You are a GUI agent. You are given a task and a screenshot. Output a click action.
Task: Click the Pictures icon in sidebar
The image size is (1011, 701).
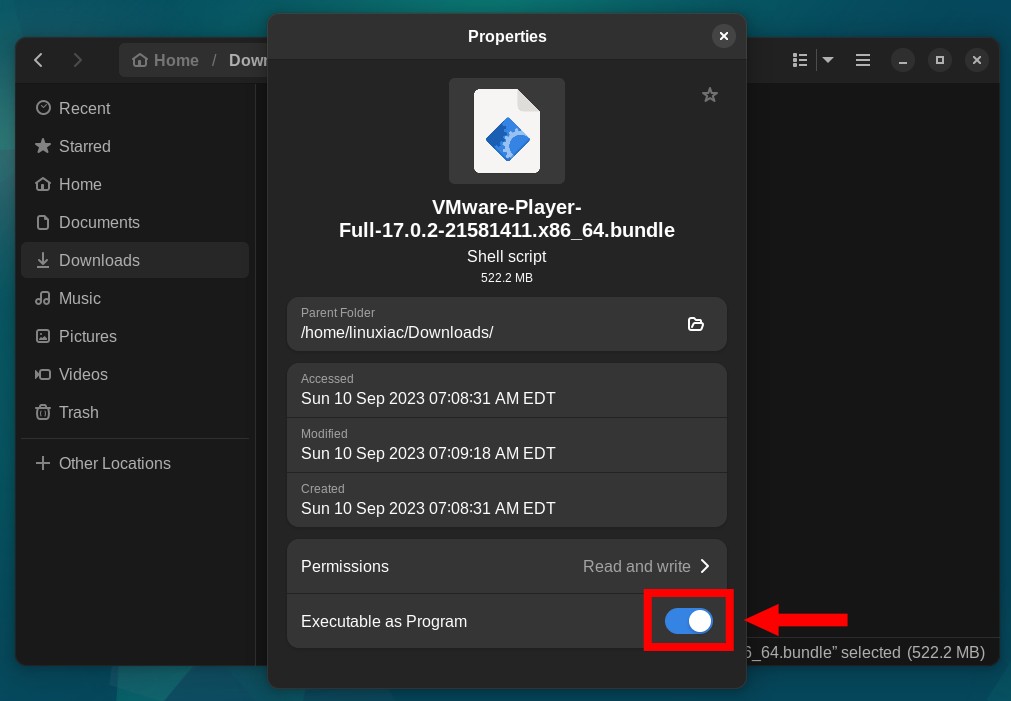[43, 336]
